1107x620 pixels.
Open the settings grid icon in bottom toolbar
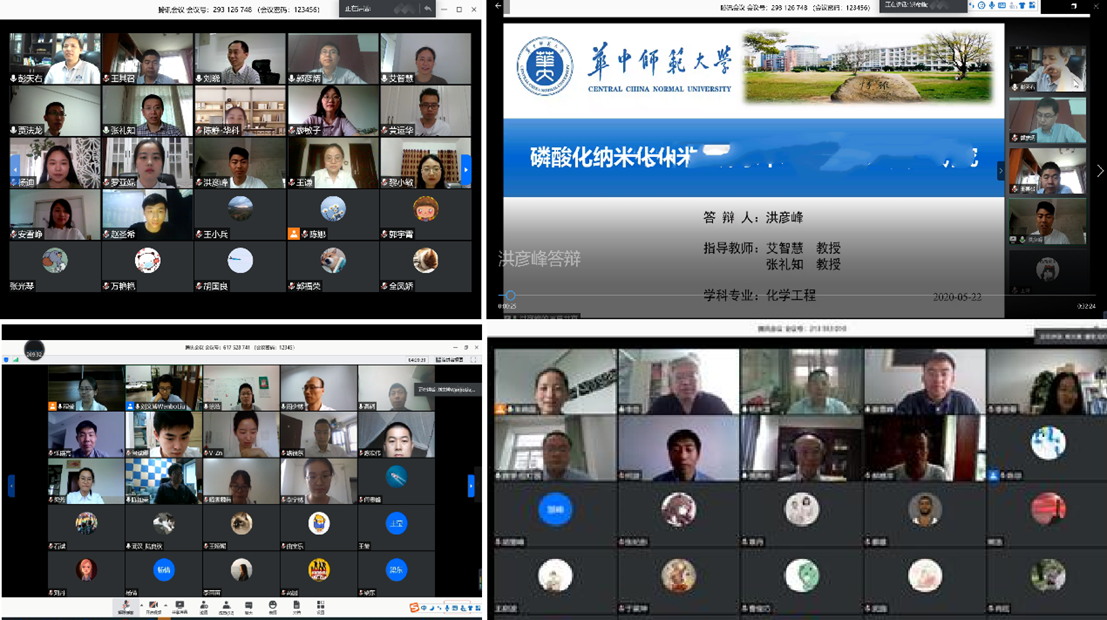point(320,606)
